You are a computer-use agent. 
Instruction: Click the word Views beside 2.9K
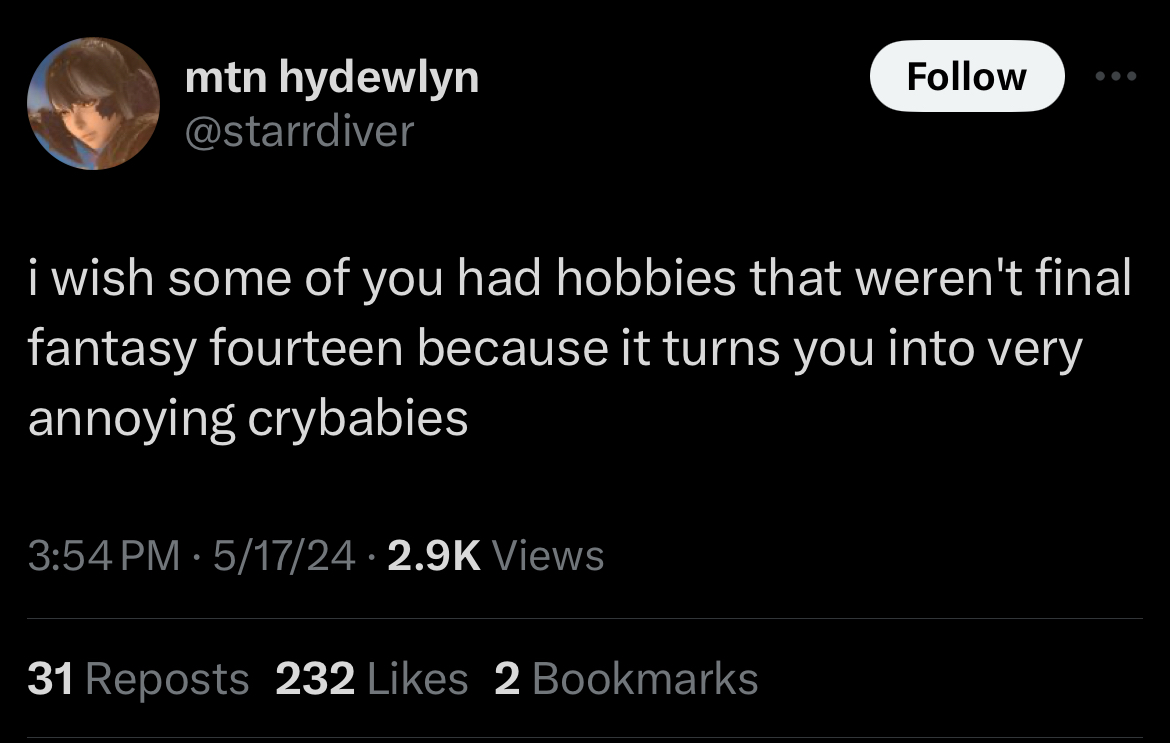pyautogui.click(x=548, y=556)
